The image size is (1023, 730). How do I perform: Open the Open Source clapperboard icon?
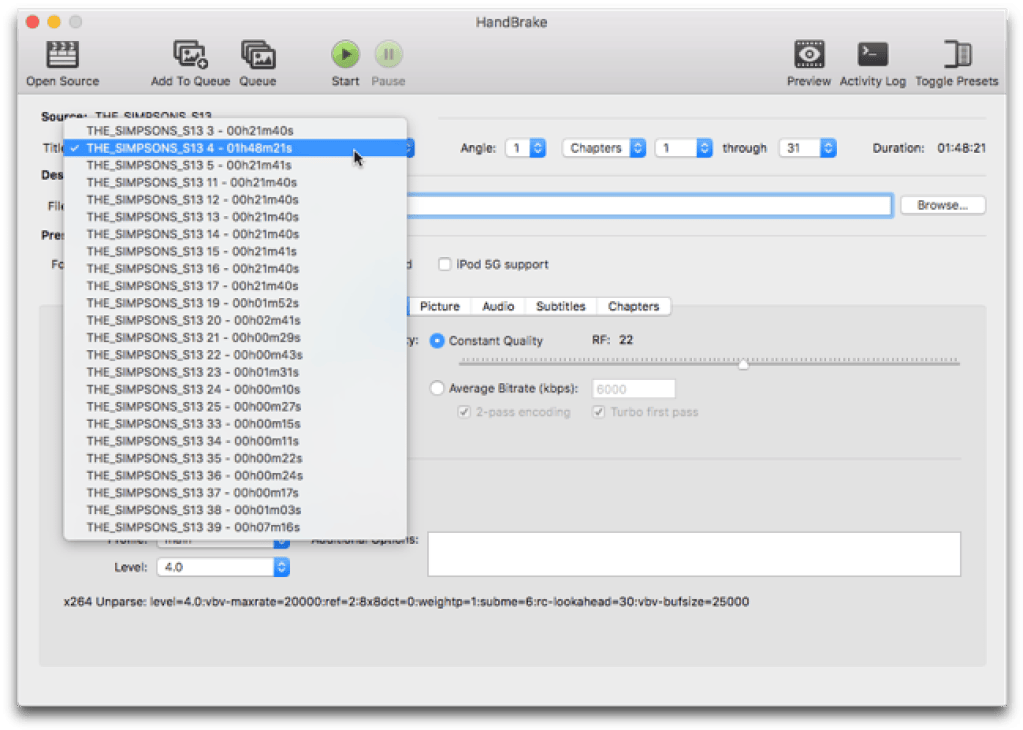coord(63,55)
